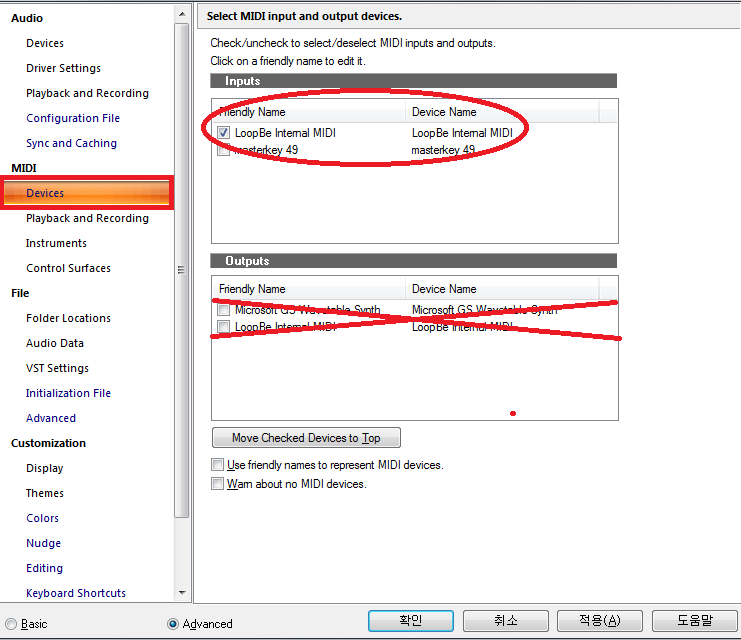Image resolution: width=741 pixels, height=640 pixels.
Task: Click Inputs Device Name column header
Action: coord(502,112)
